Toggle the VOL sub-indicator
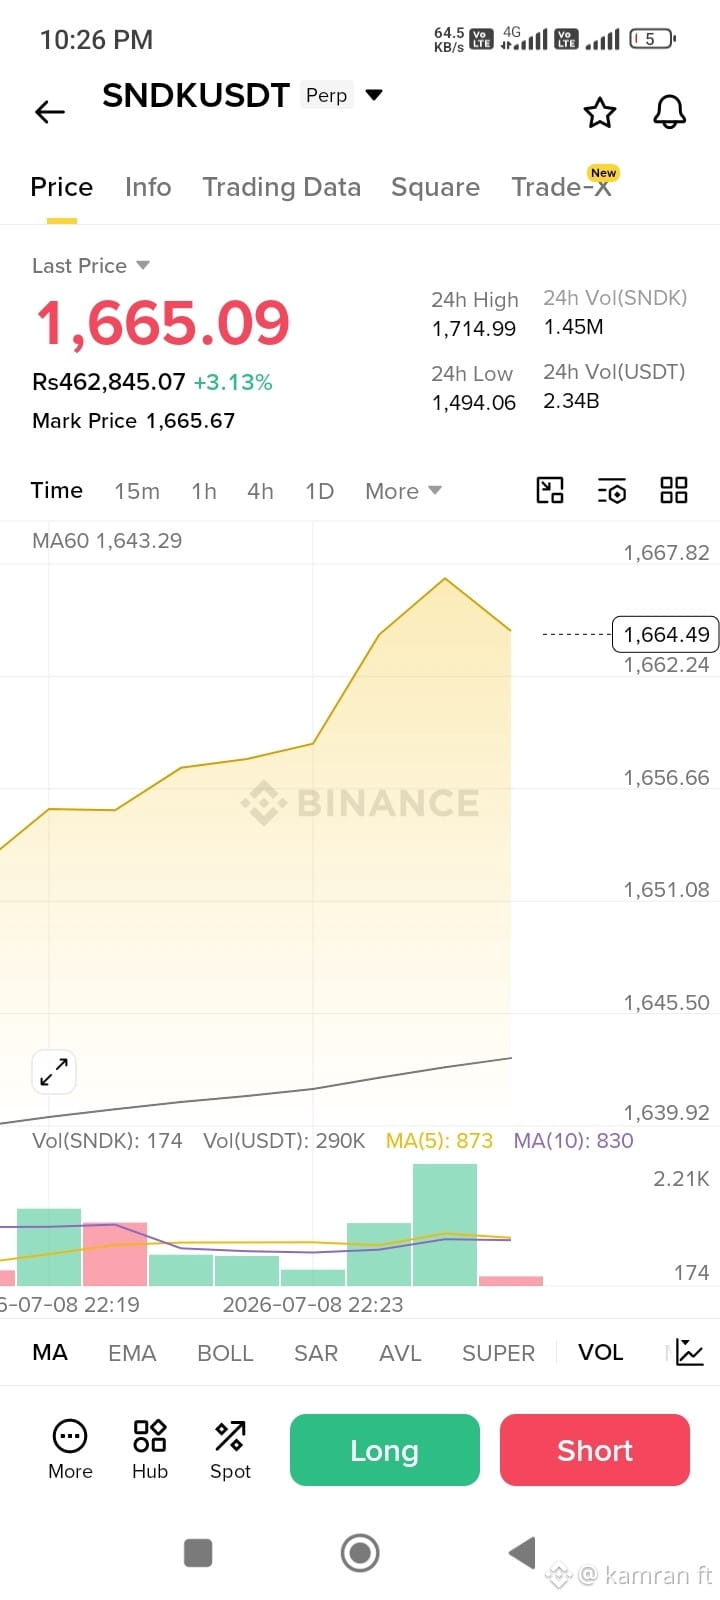This screenshot has width=720, height=1600. click(x=600, y=1352)
